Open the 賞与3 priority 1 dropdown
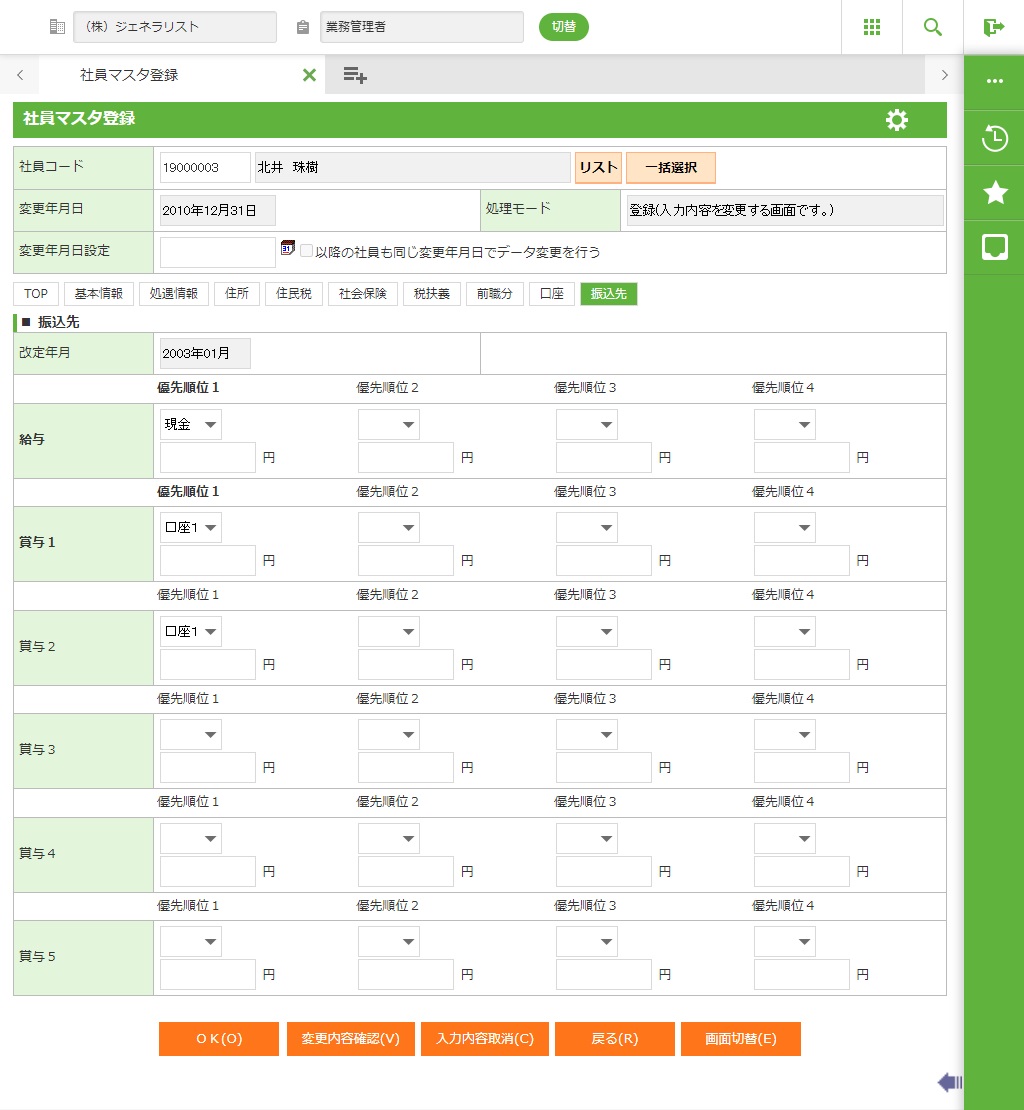 [x=191, y=735]
